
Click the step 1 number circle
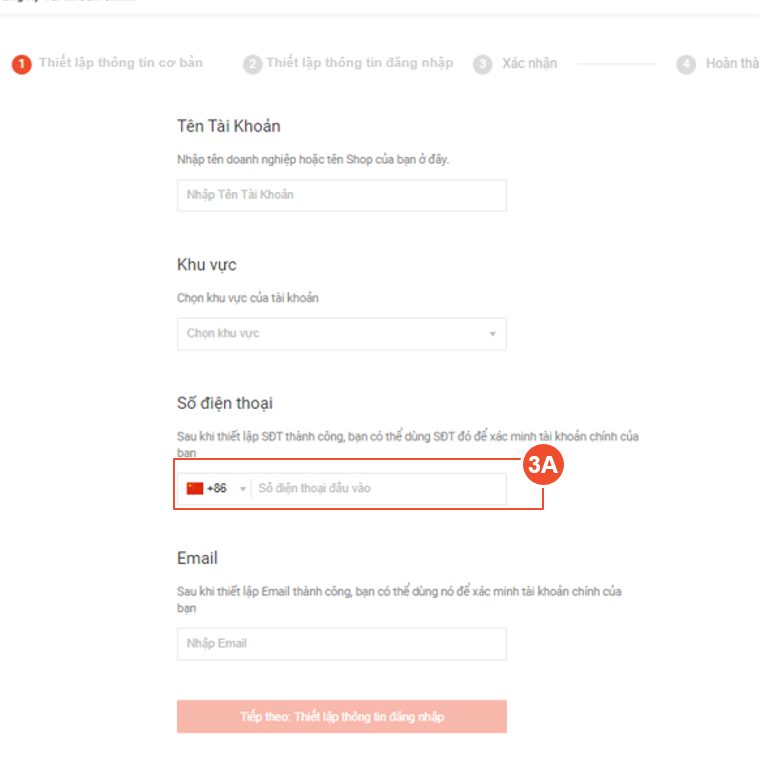pyautogui.click(x=21, y=64)
